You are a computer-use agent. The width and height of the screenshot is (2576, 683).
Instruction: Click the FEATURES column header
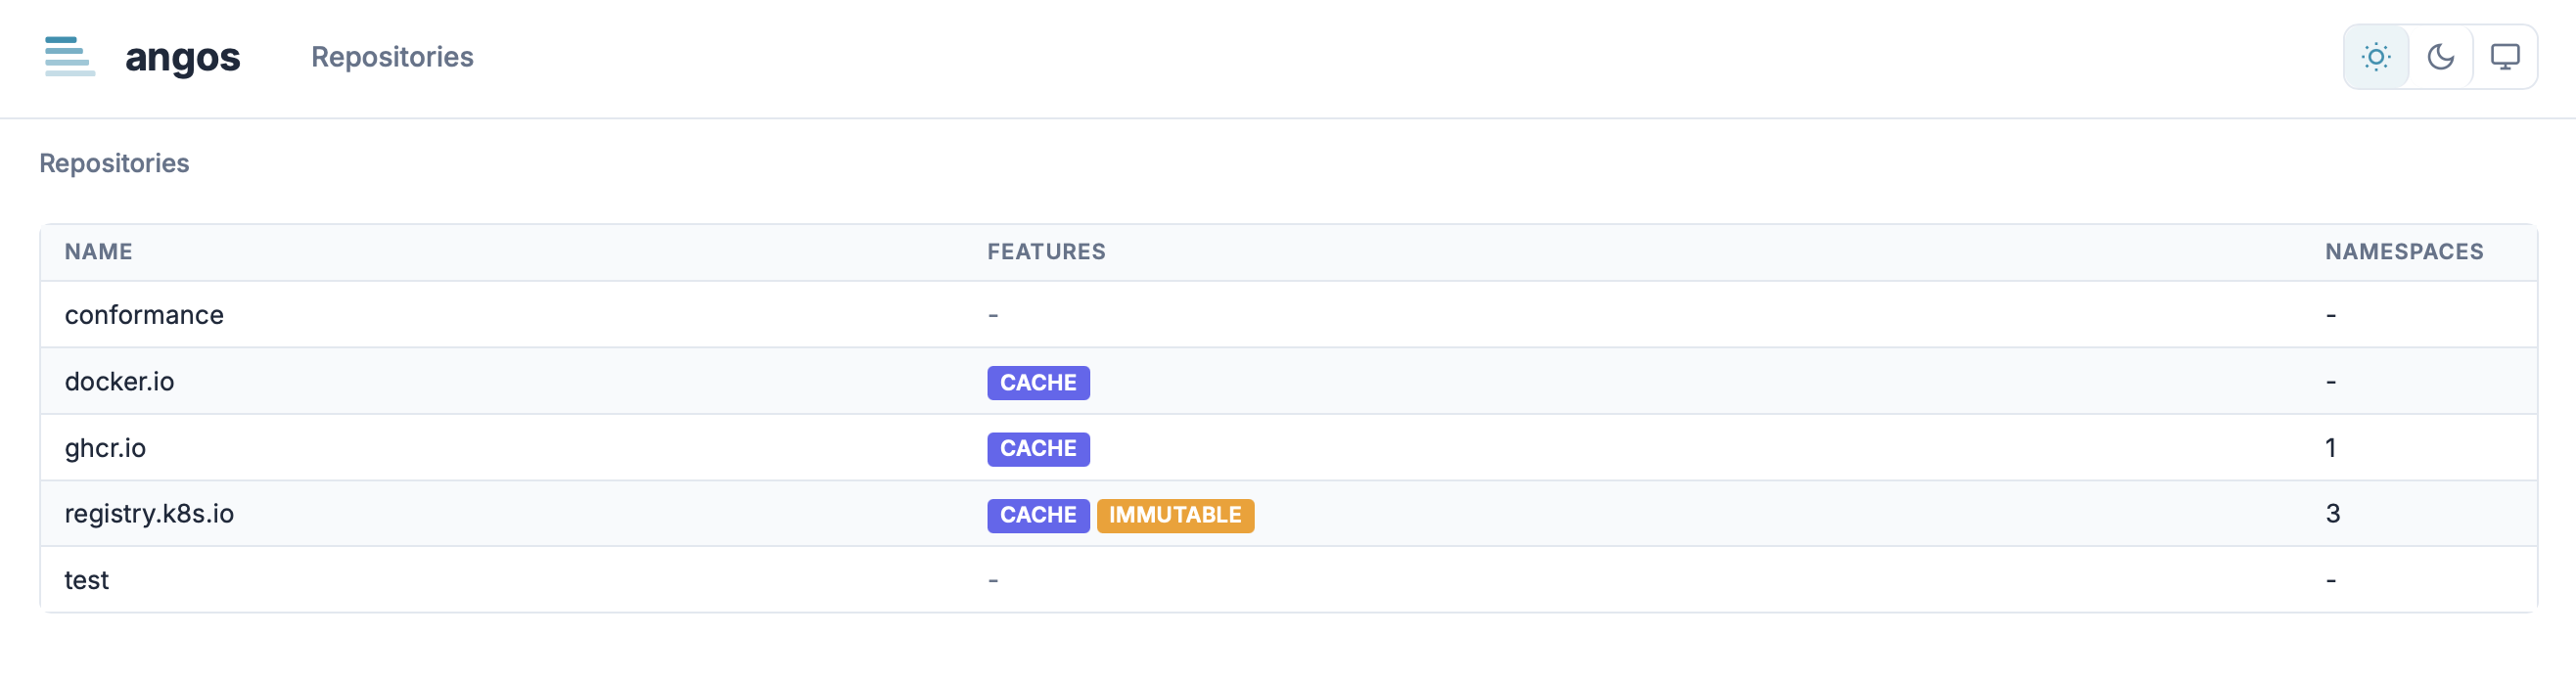1046,251
